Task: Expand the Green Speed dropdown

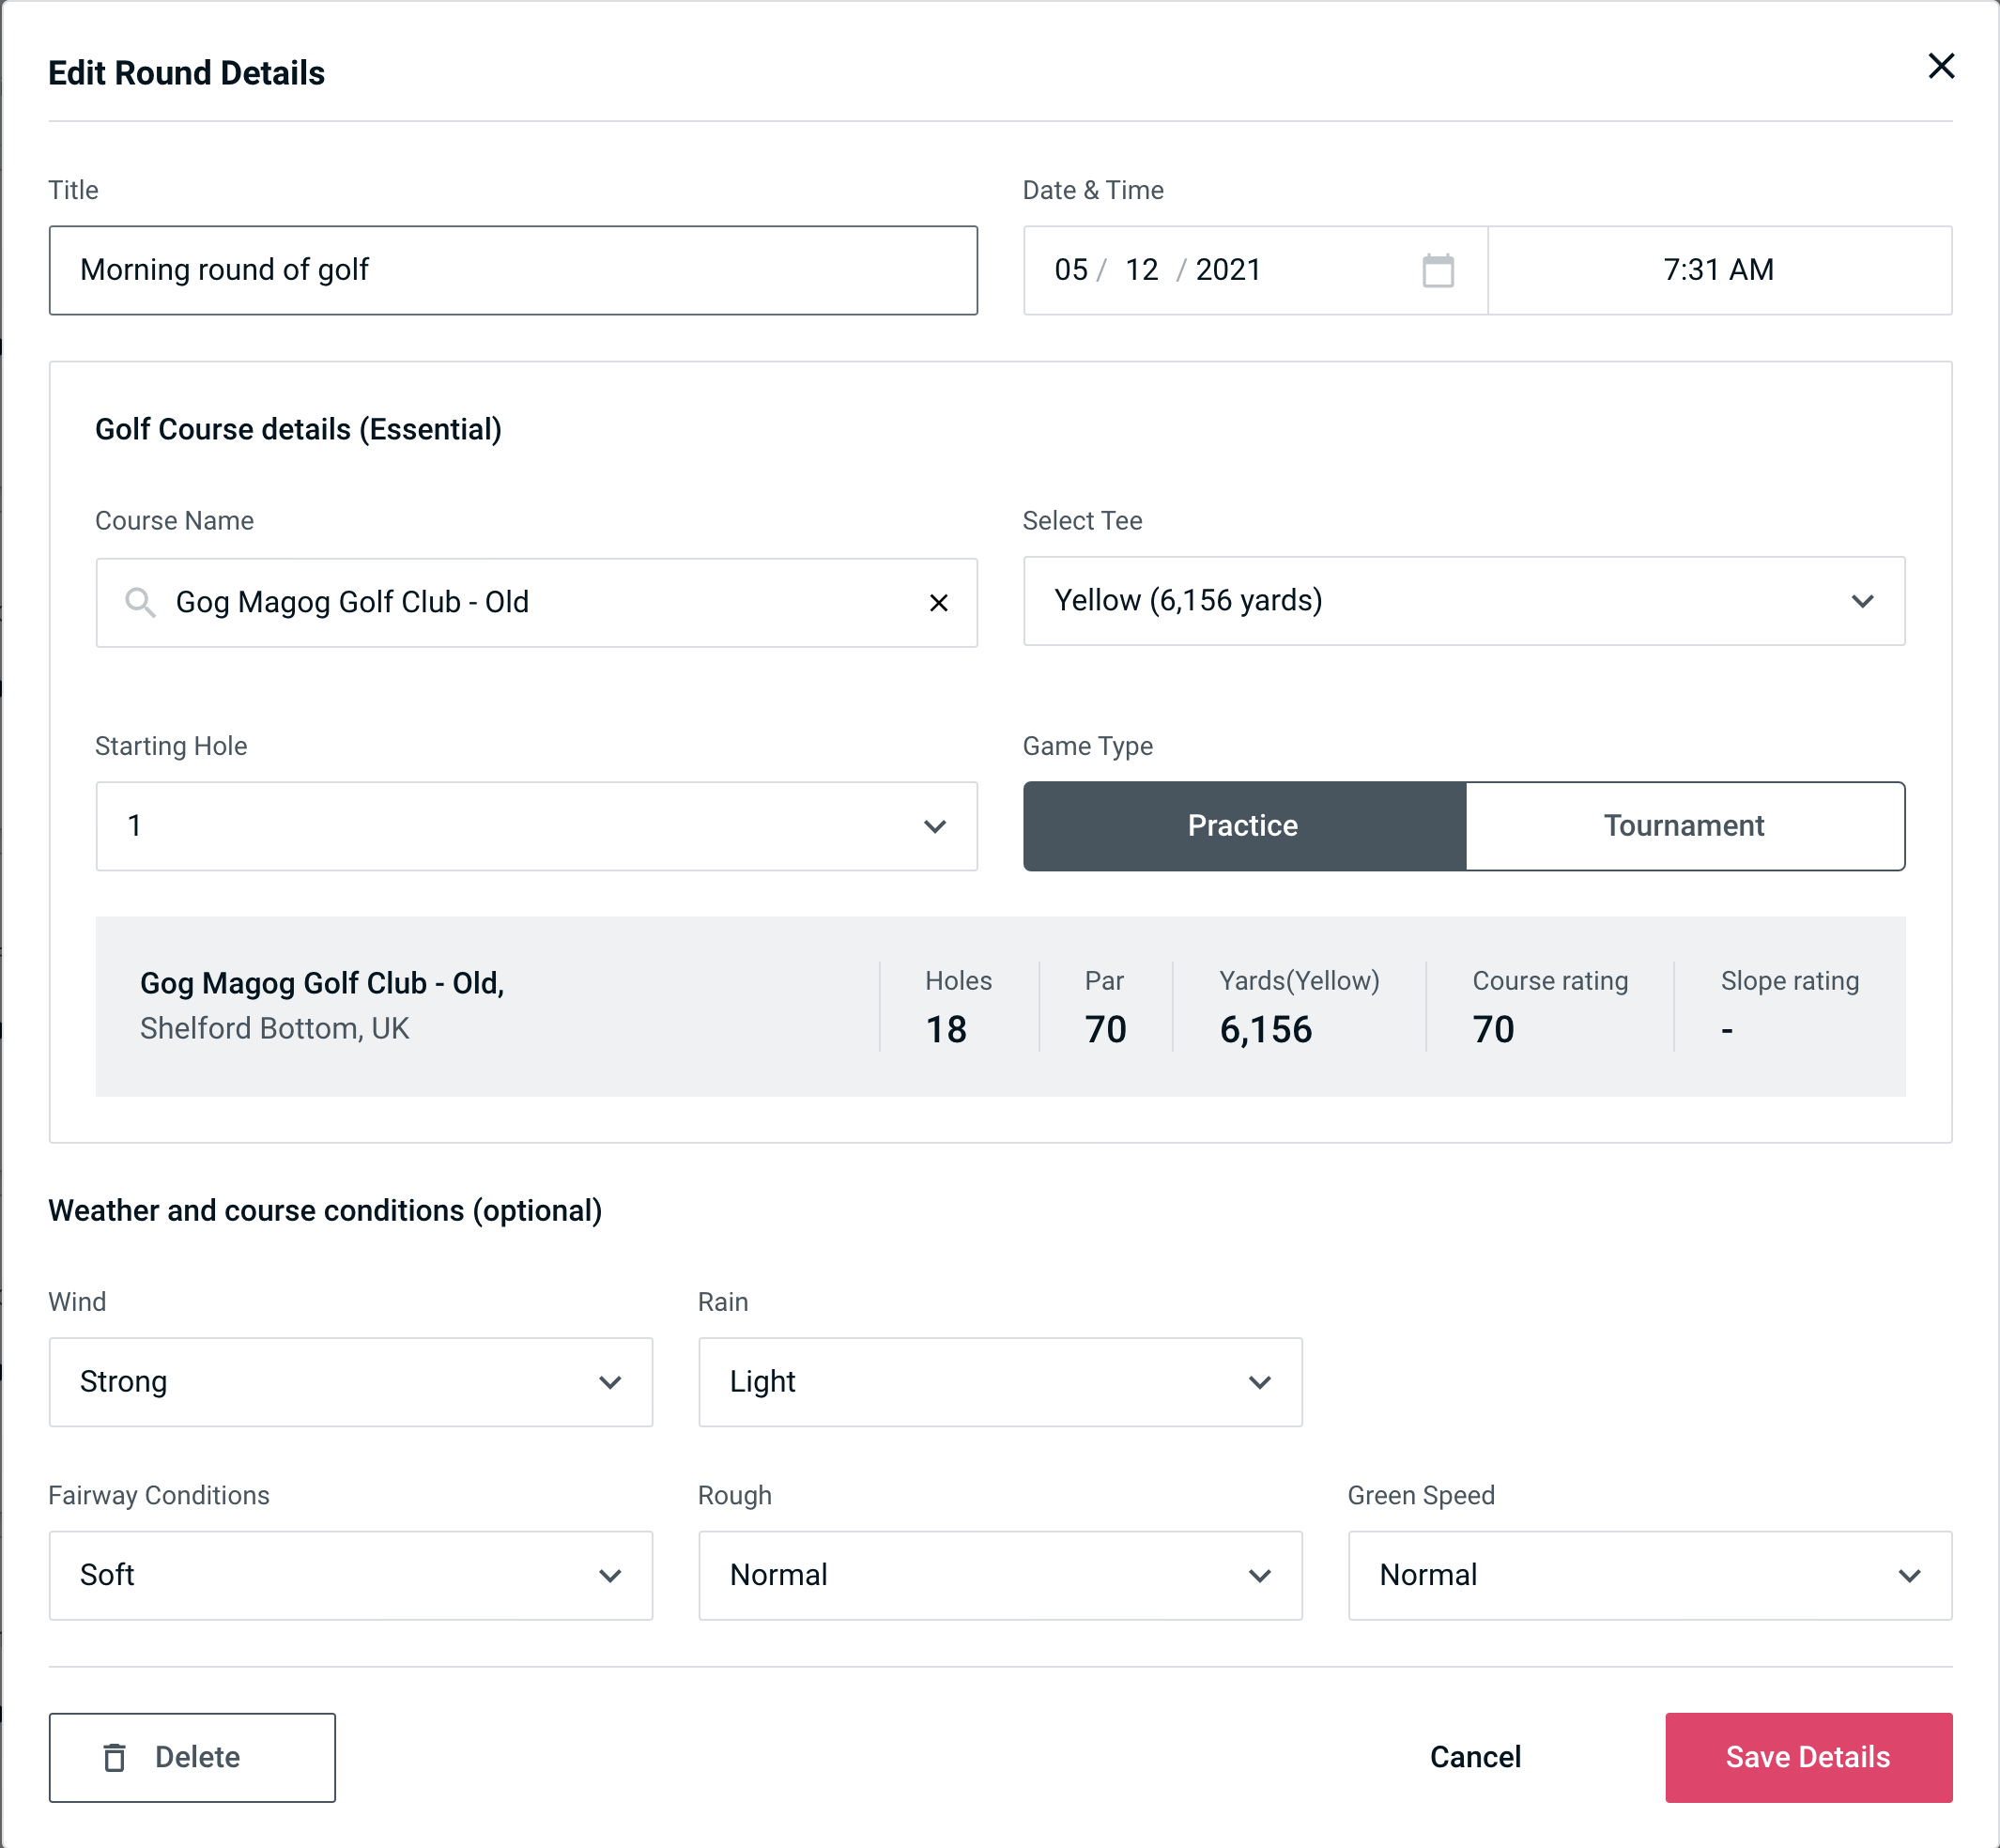Action: (1648, 1577)
